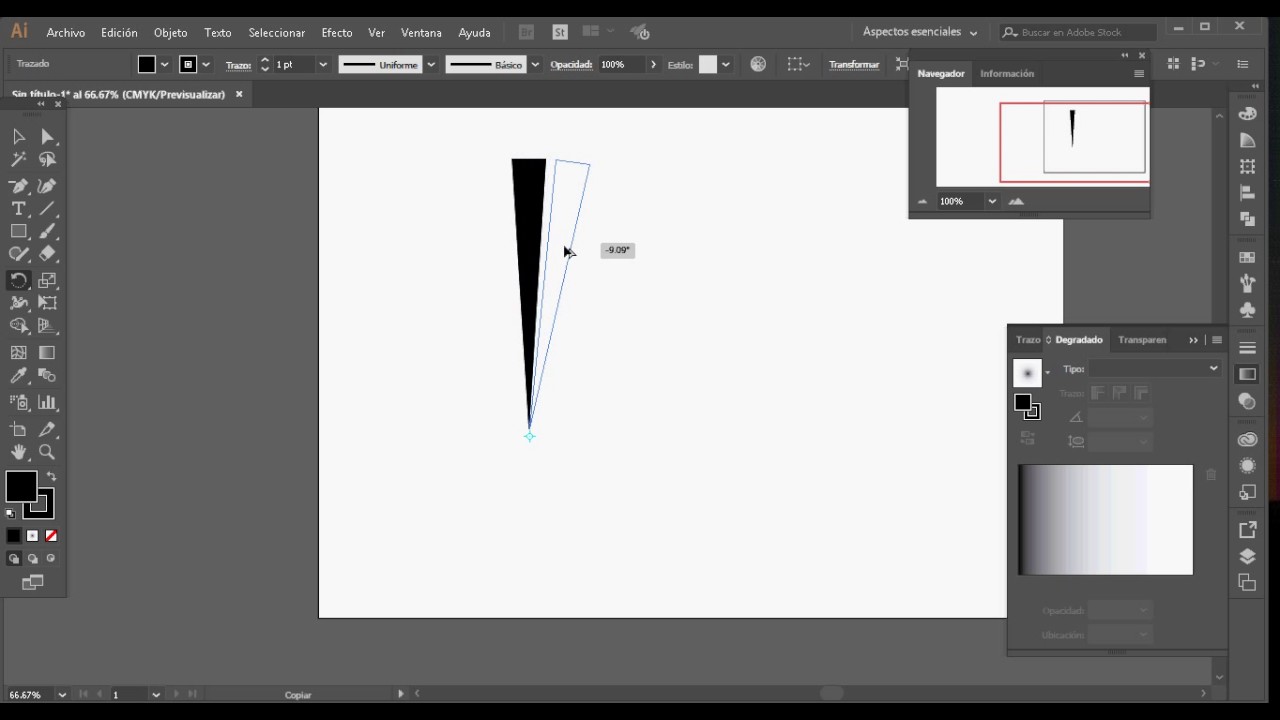Select the Line Segment tool
Viewport: 1280px width, 720px height.
[48, 209]
